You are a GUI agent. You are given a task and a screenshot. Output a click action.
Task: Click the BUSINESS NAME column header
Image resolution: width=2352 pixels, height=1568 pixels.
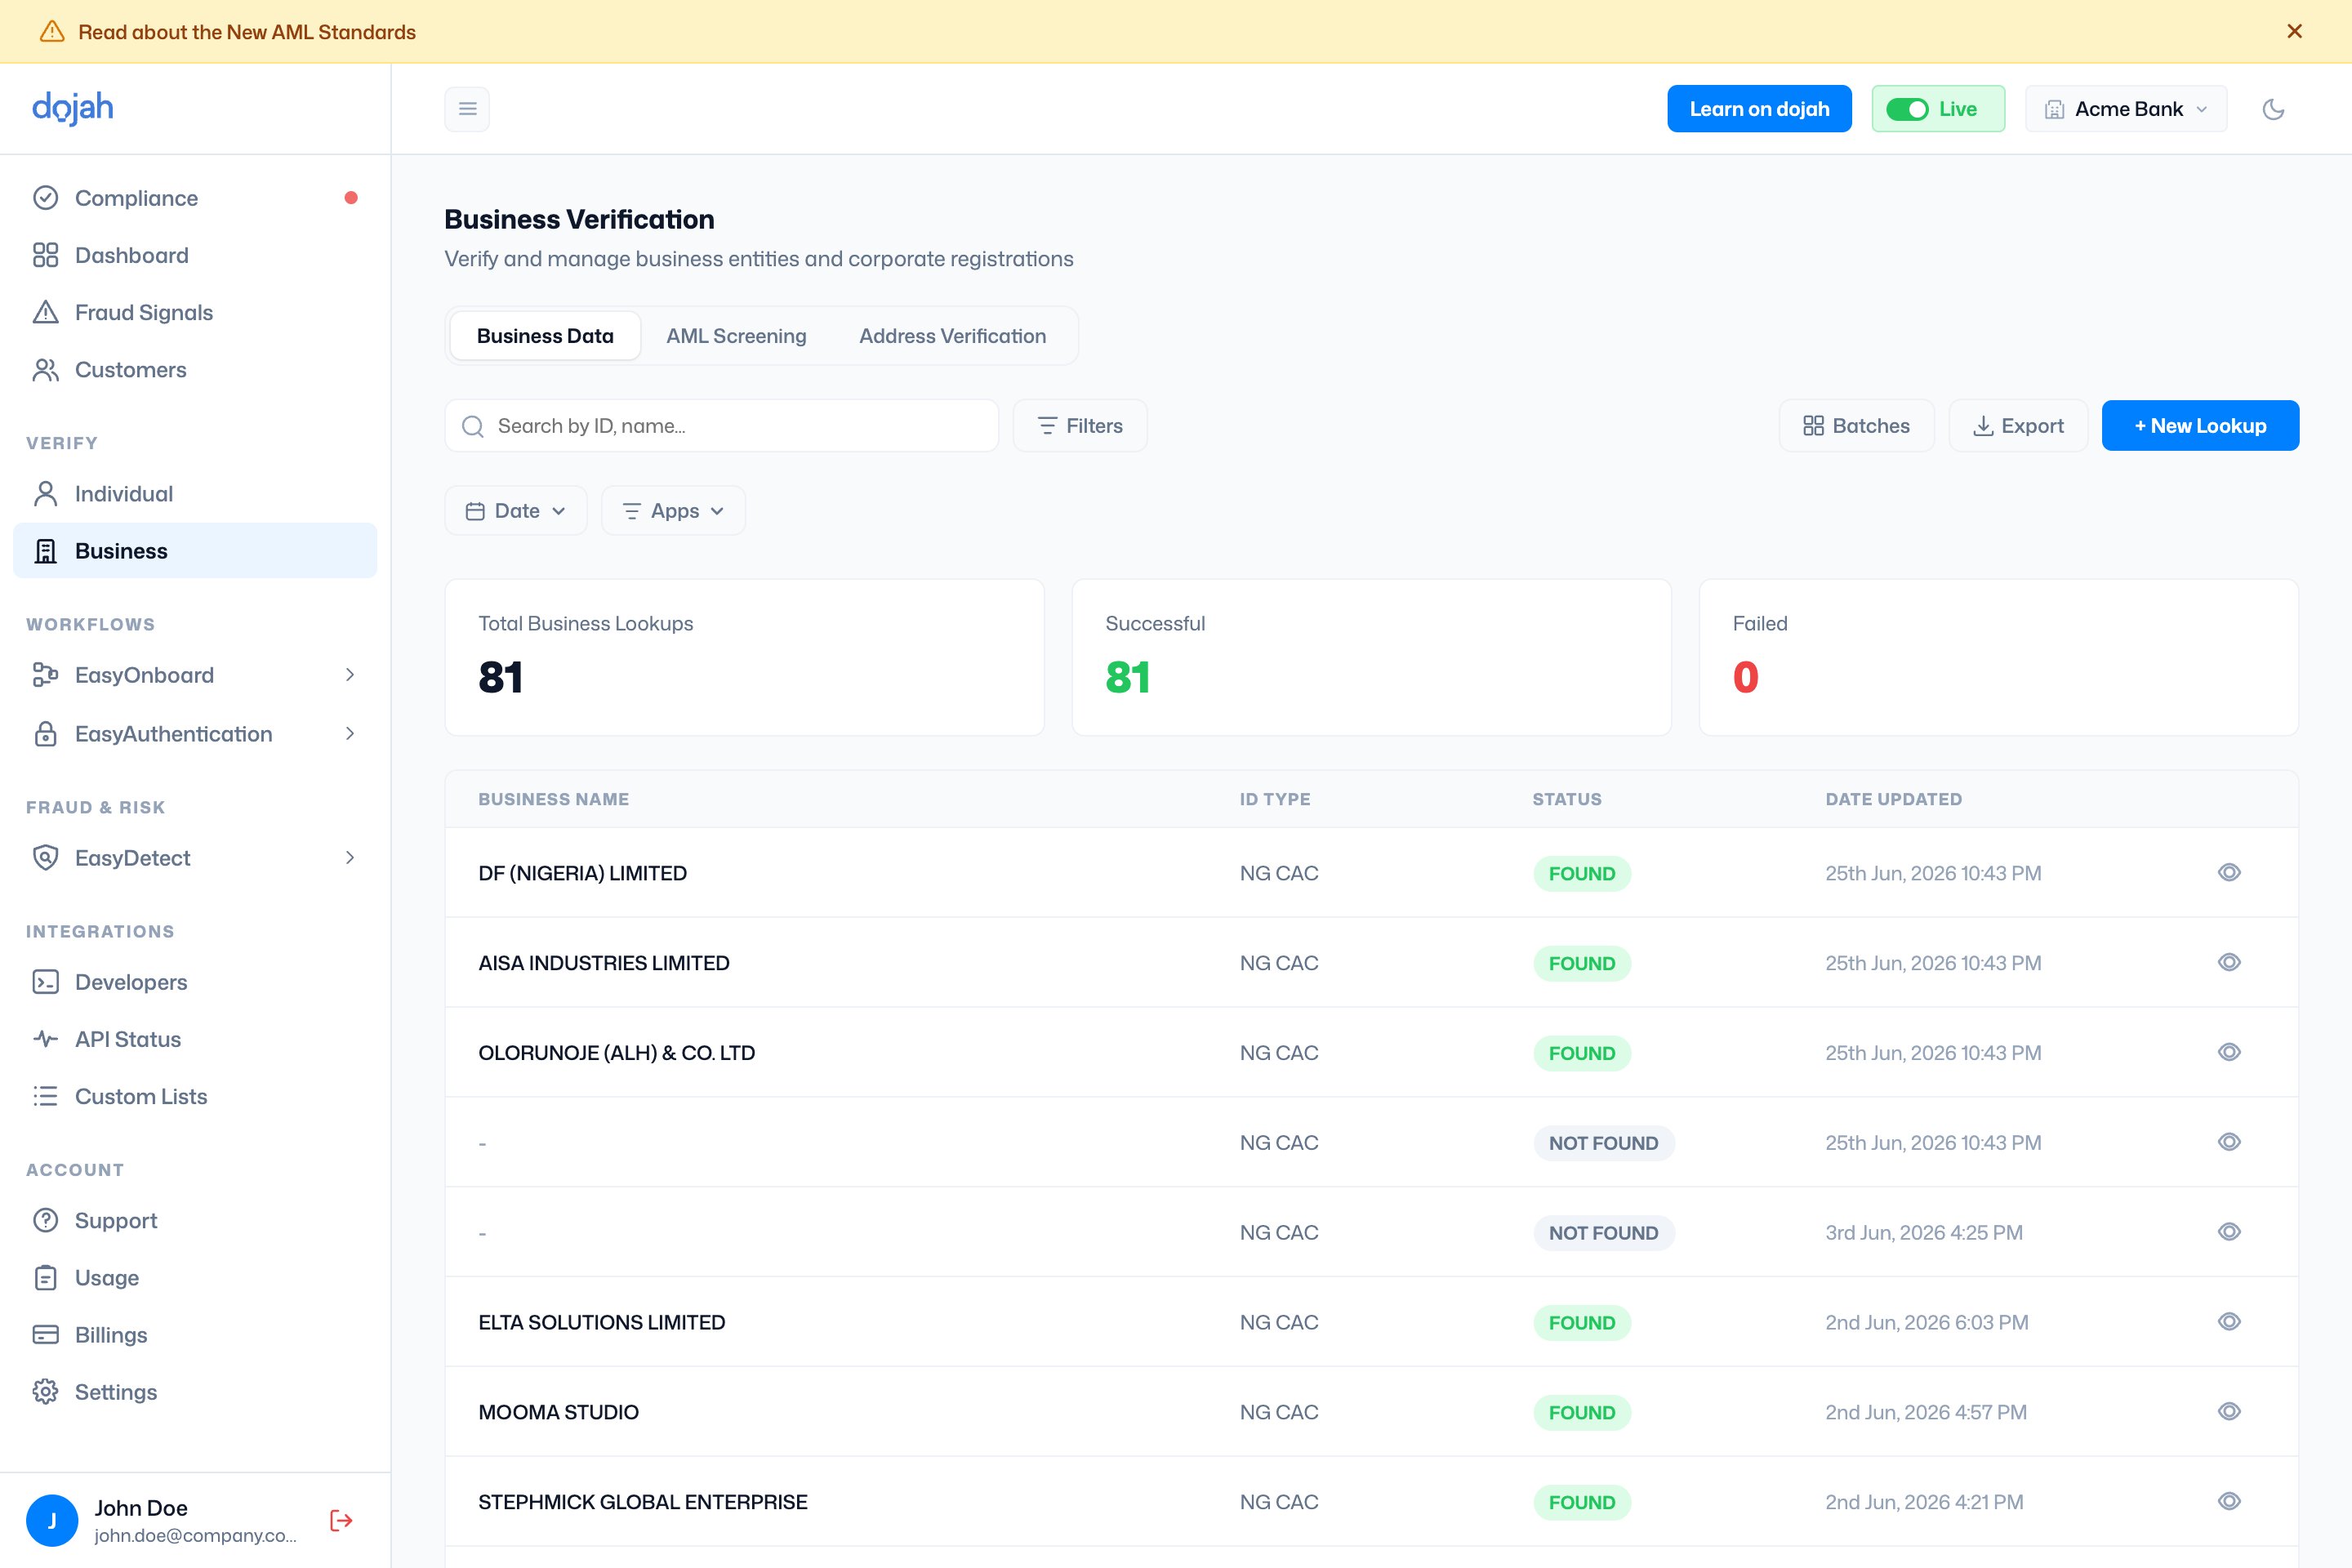tap(553, 799)
